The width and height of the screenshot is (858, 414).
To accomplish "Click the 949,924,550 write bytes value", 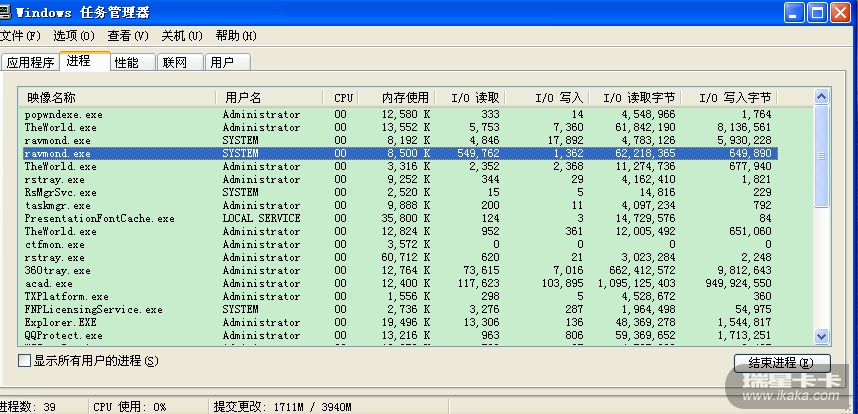I will [738, 283].
